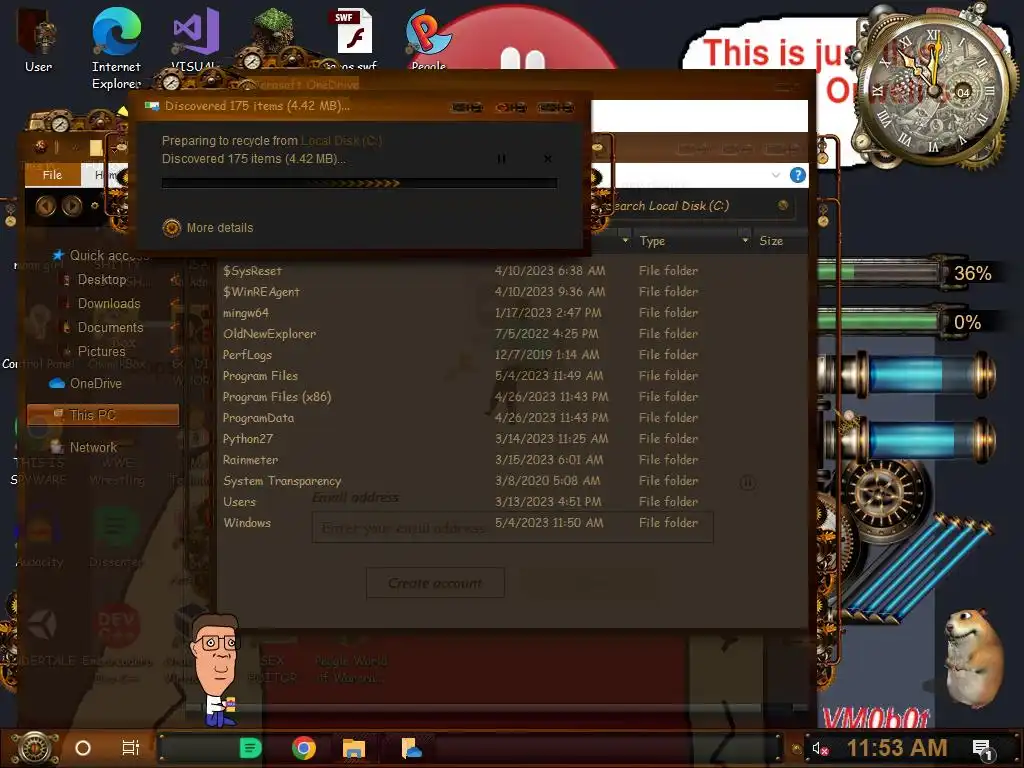
Task: Select This PC in navigation pane
Action: [x=103, y=415]
